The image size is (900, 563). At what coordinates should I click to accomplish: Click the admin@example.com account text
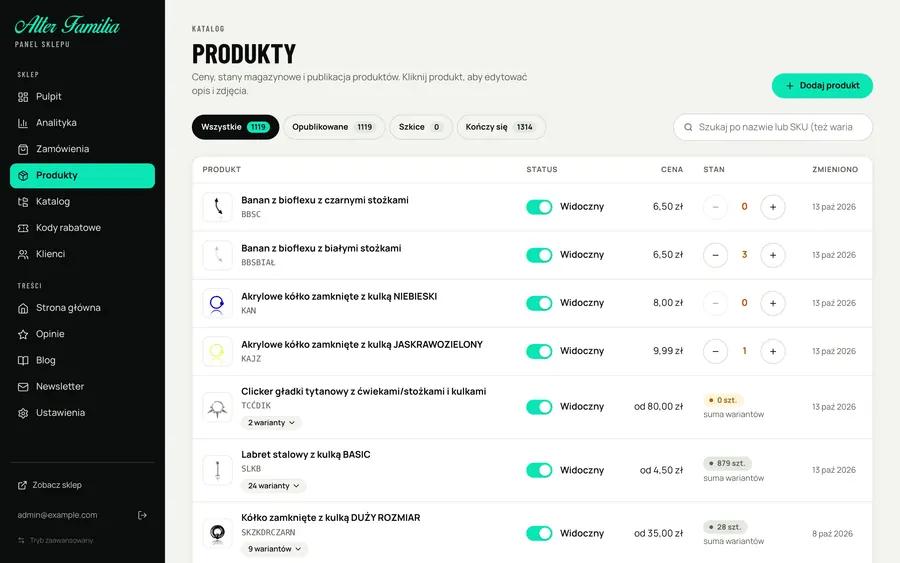point(57,515)
